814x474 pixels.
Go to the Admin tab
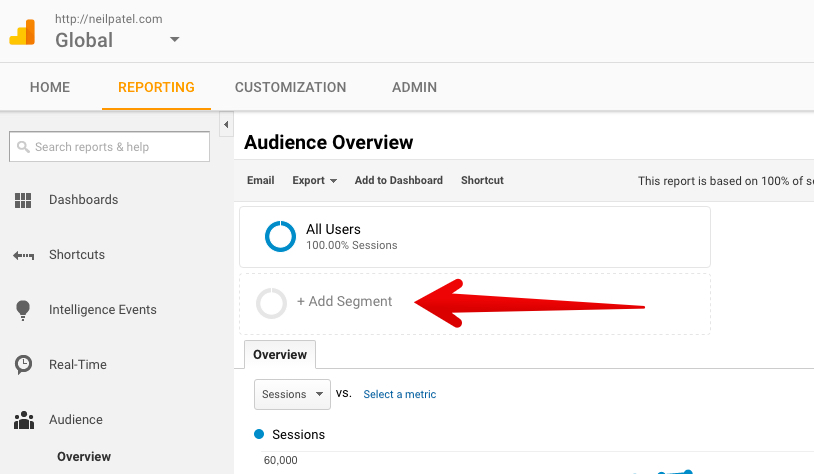(x=414, y=87)
